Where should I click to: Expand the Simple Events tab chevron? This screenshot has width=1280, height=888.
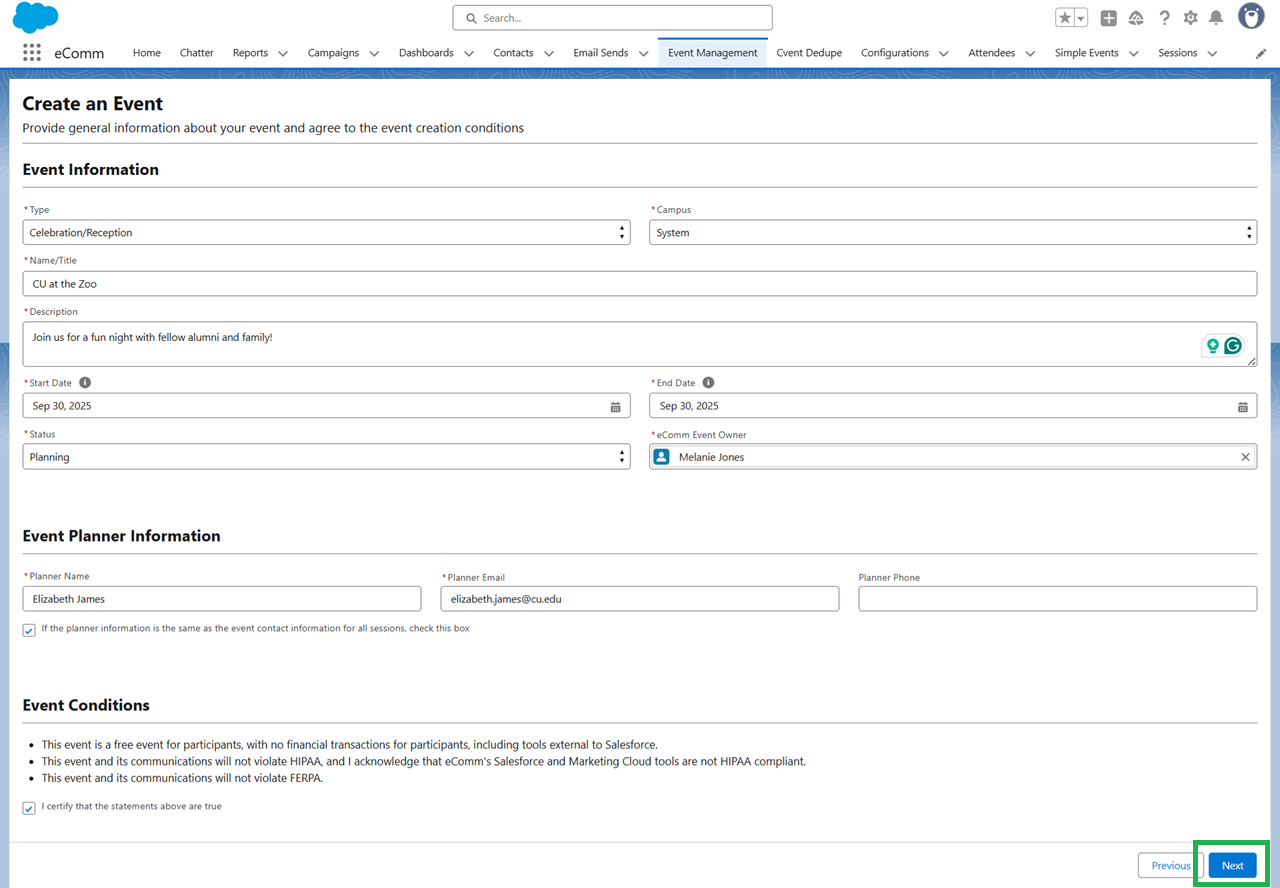(x=1133, y=53)
